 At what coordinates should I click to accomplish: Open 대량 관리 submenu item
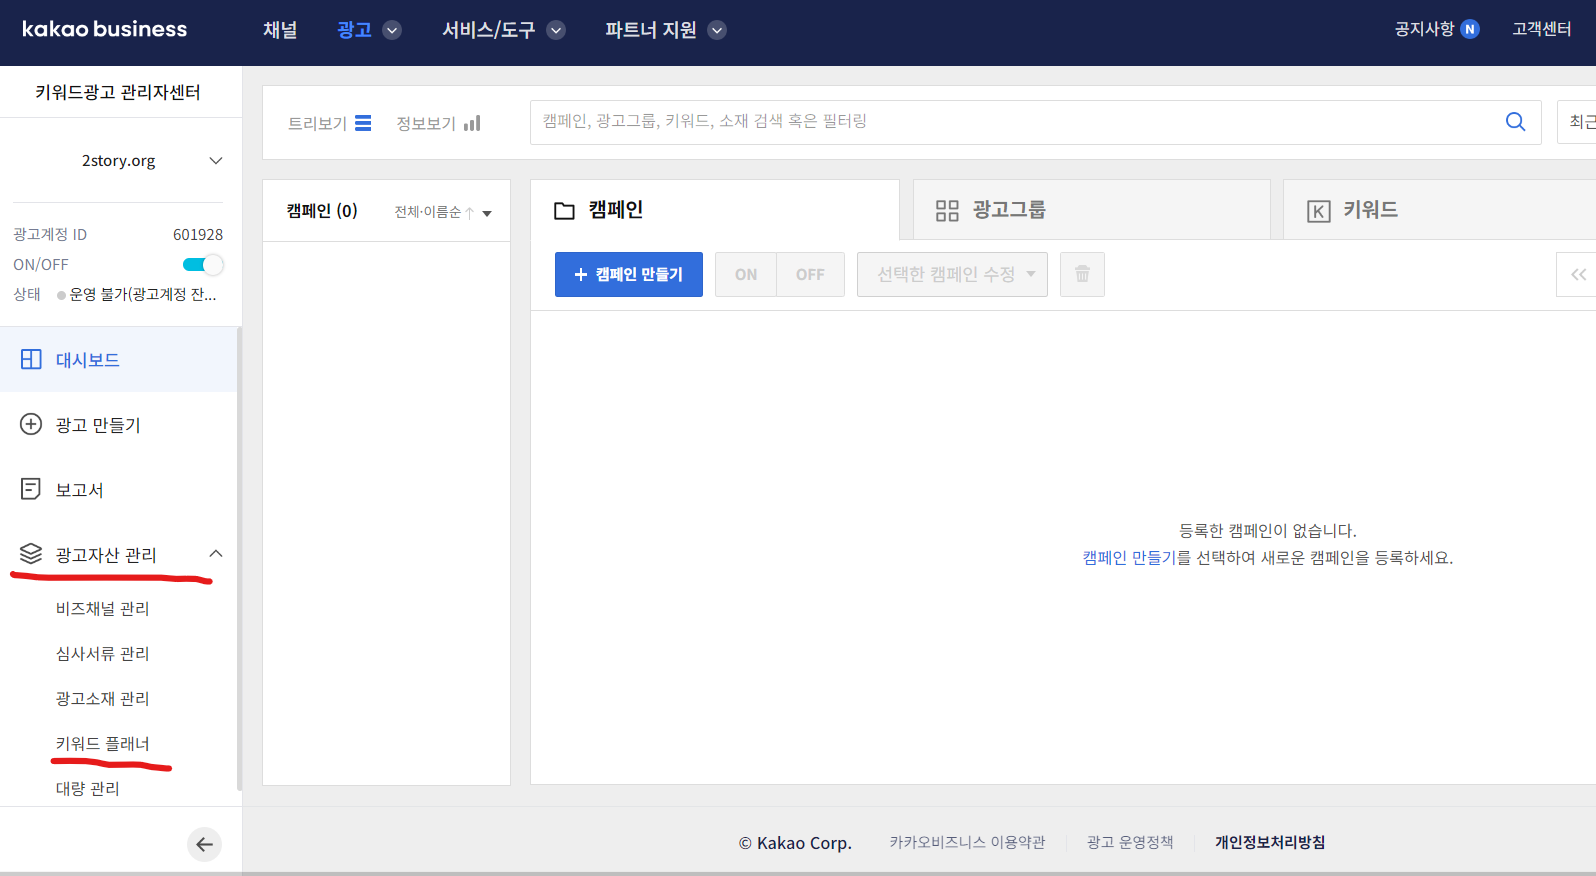pos(88,788)
